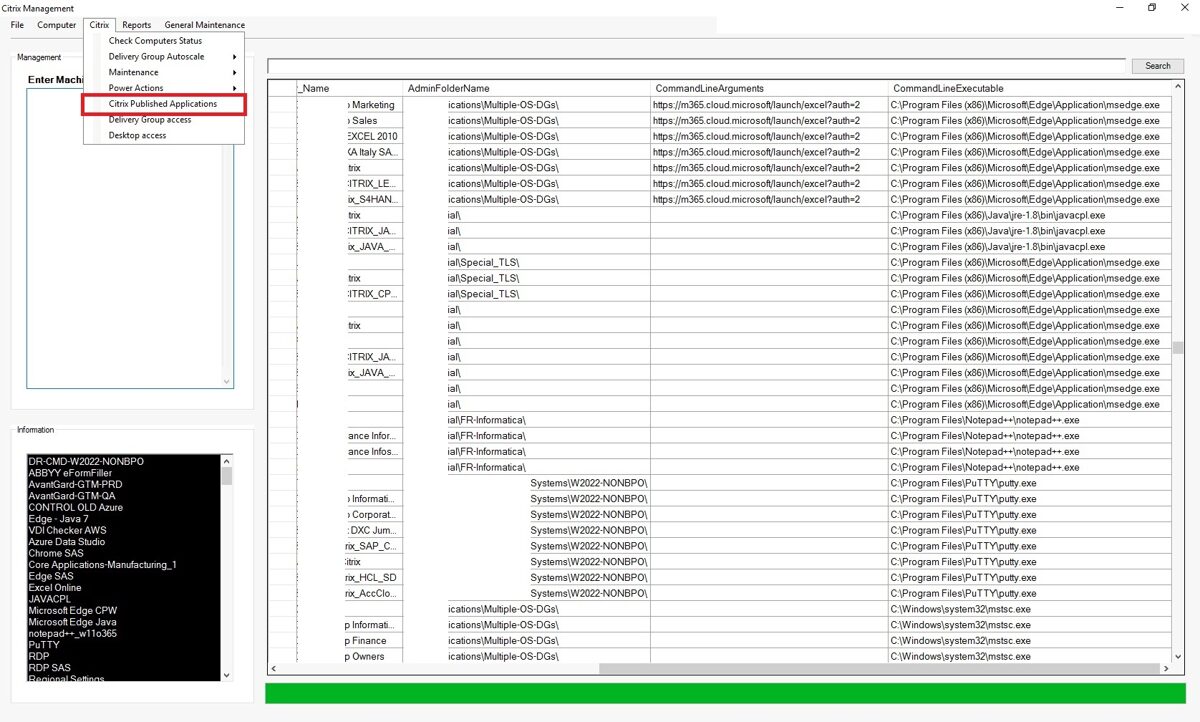Grab the table's vertical scrollbar thumb
The height and width of the screenshot is (722, 1200).
pyautogui.click(x=1178, y=348)
